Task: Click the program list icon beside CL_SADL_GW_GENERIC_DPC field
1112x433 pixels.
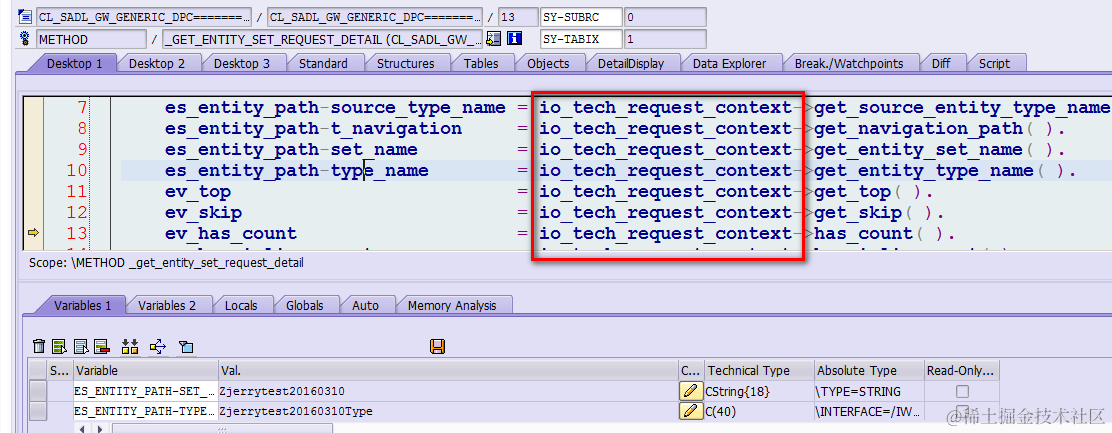Action: [24, 17]
